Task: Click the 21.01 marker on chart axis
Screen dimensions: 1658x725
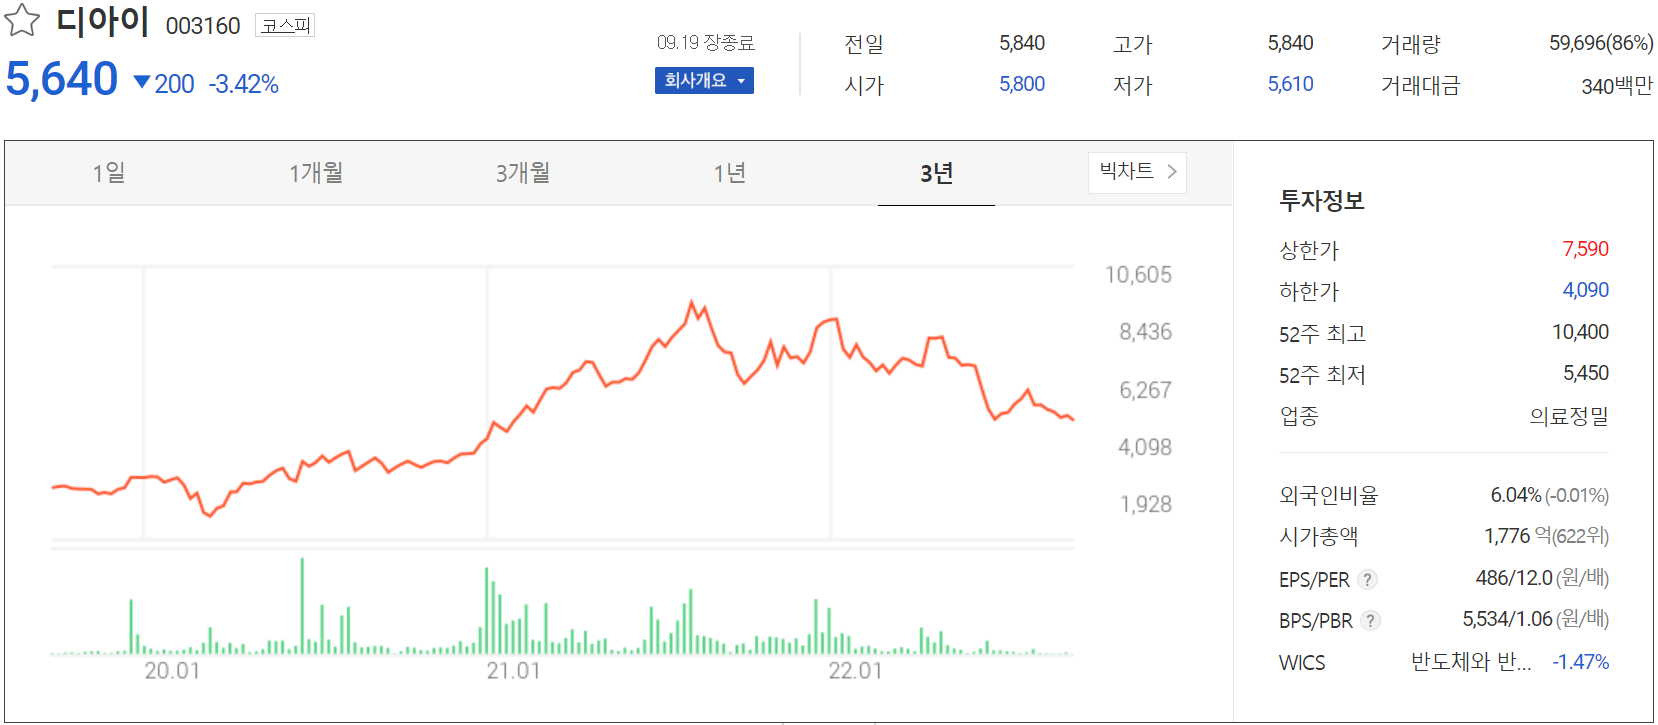Action: point(513,671)
